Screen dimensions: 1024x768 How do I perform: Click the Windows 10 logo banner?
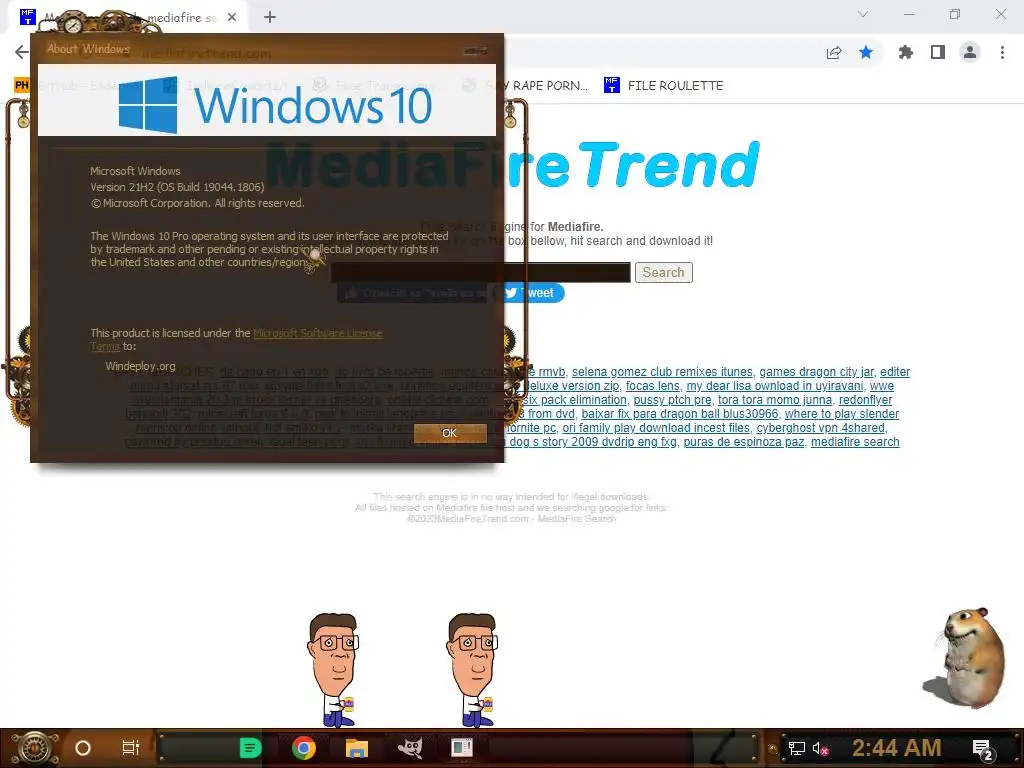coord(267,100)
